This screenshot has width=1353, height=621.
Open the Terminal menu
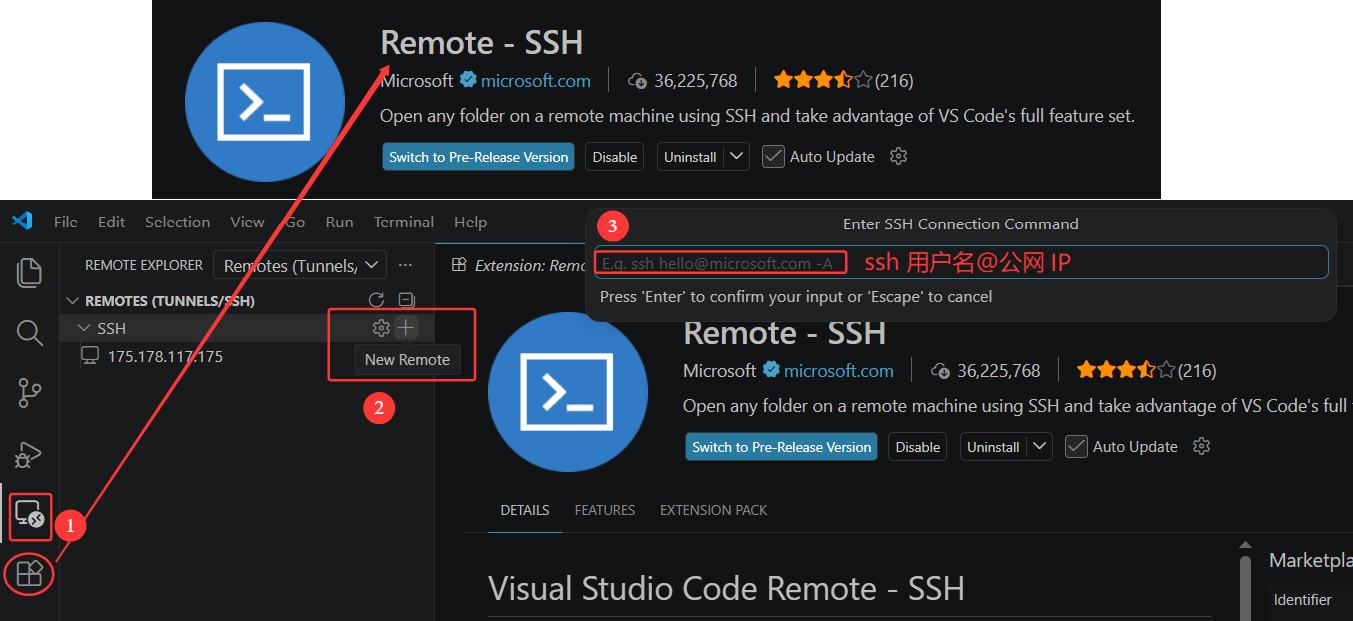pos(404,222)
